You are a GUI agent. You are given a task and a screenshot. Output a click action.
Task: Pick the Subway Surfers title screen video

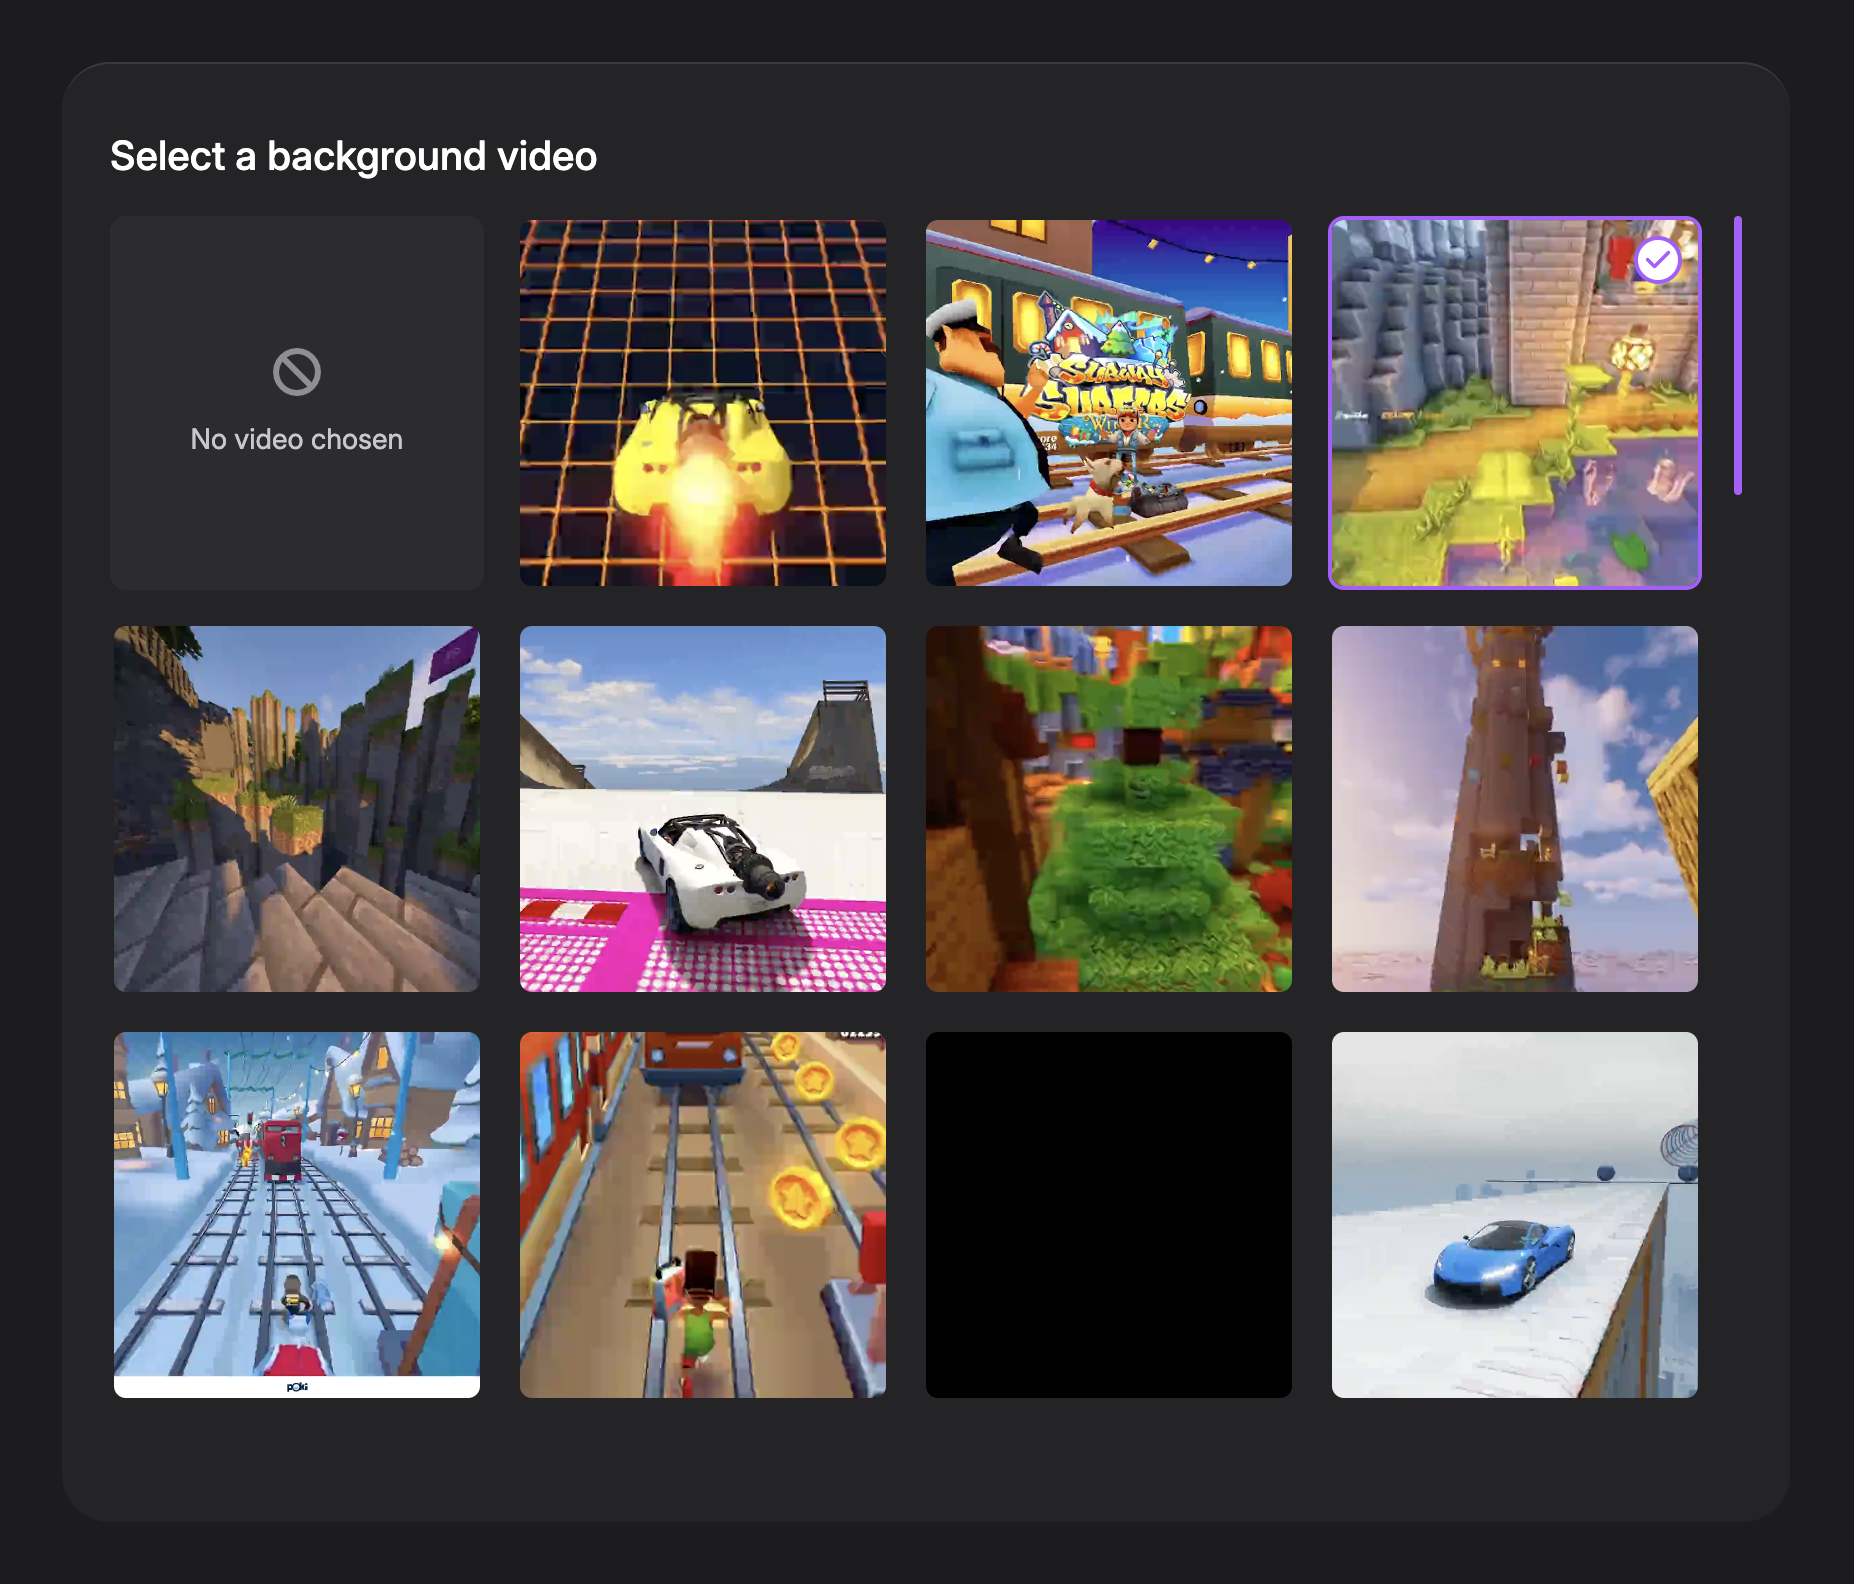tap(1109, 403)
